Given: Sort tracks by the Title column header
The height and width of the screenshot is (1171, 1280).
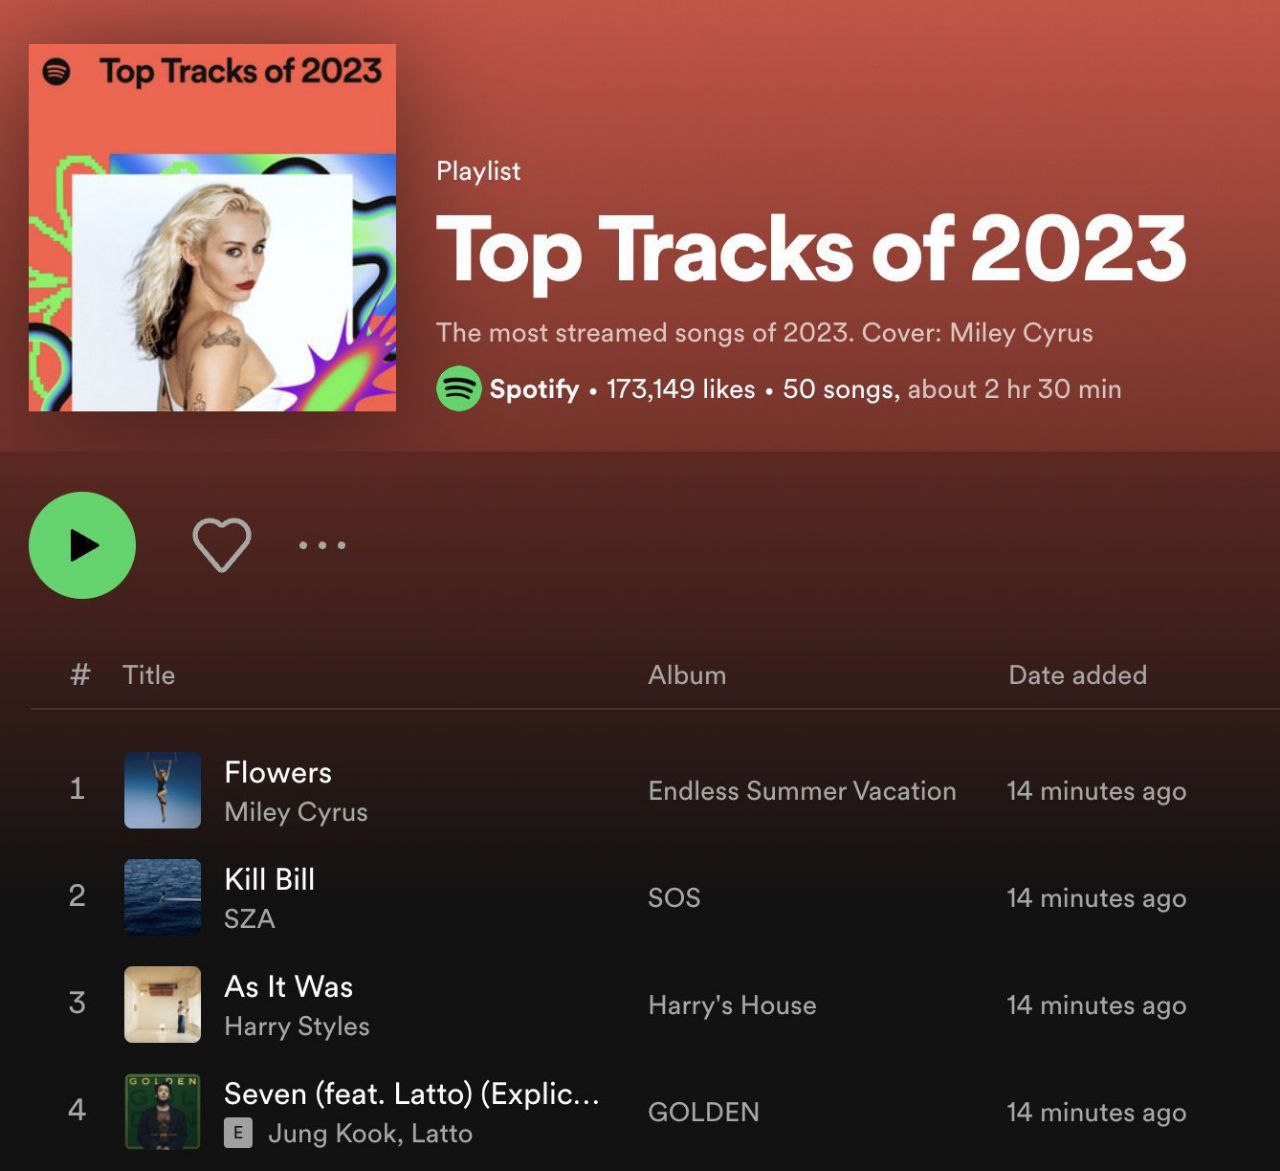Looking at the screenshot, I should [x=148, y=675].
